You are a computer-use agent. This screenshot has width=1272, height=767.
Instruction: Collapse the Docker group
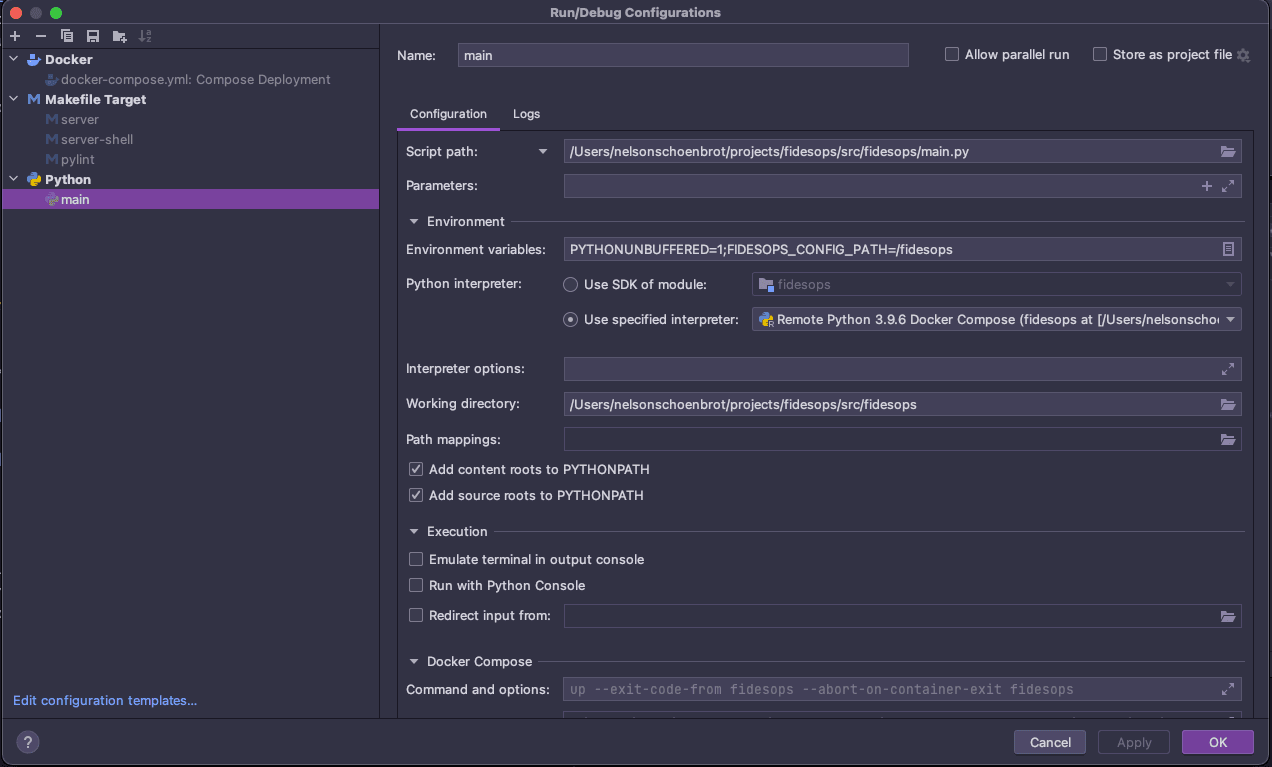(14, 59)
